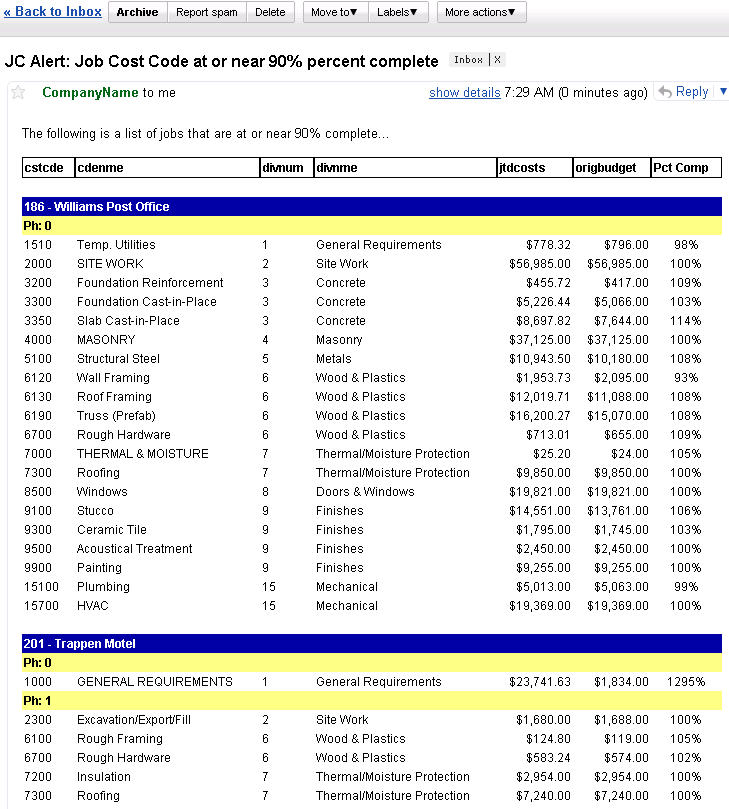Delete this email
Viewport: 729px width, 809px height.
coord(270,12)
